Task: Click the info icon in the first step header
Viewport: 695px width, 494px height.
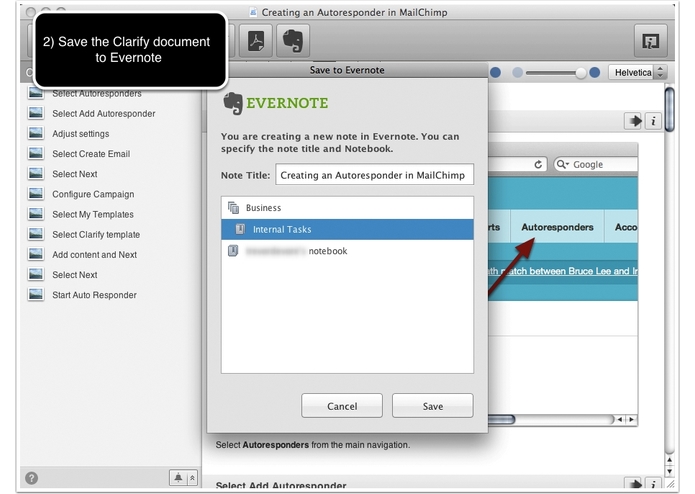Action: [653, 121]
